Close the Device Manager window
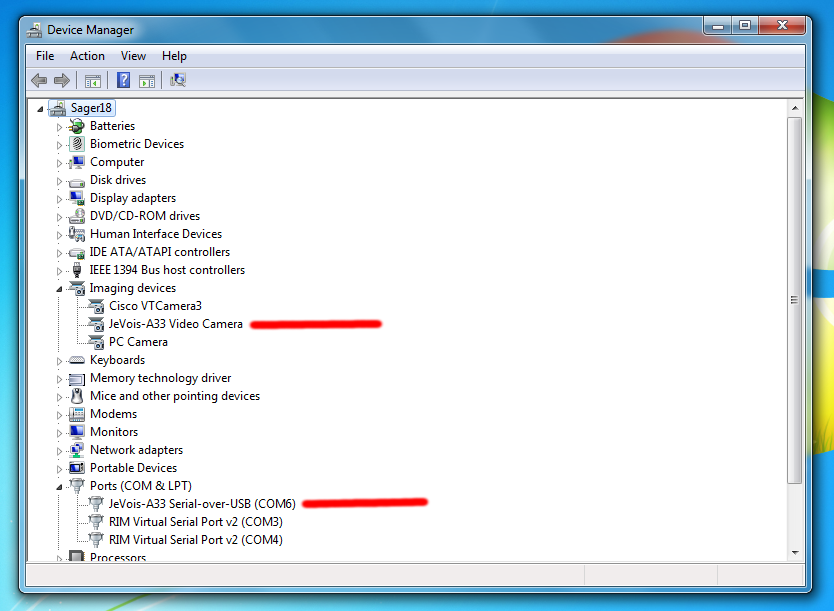Screen dimensions: 834x611 click(782, 26)
